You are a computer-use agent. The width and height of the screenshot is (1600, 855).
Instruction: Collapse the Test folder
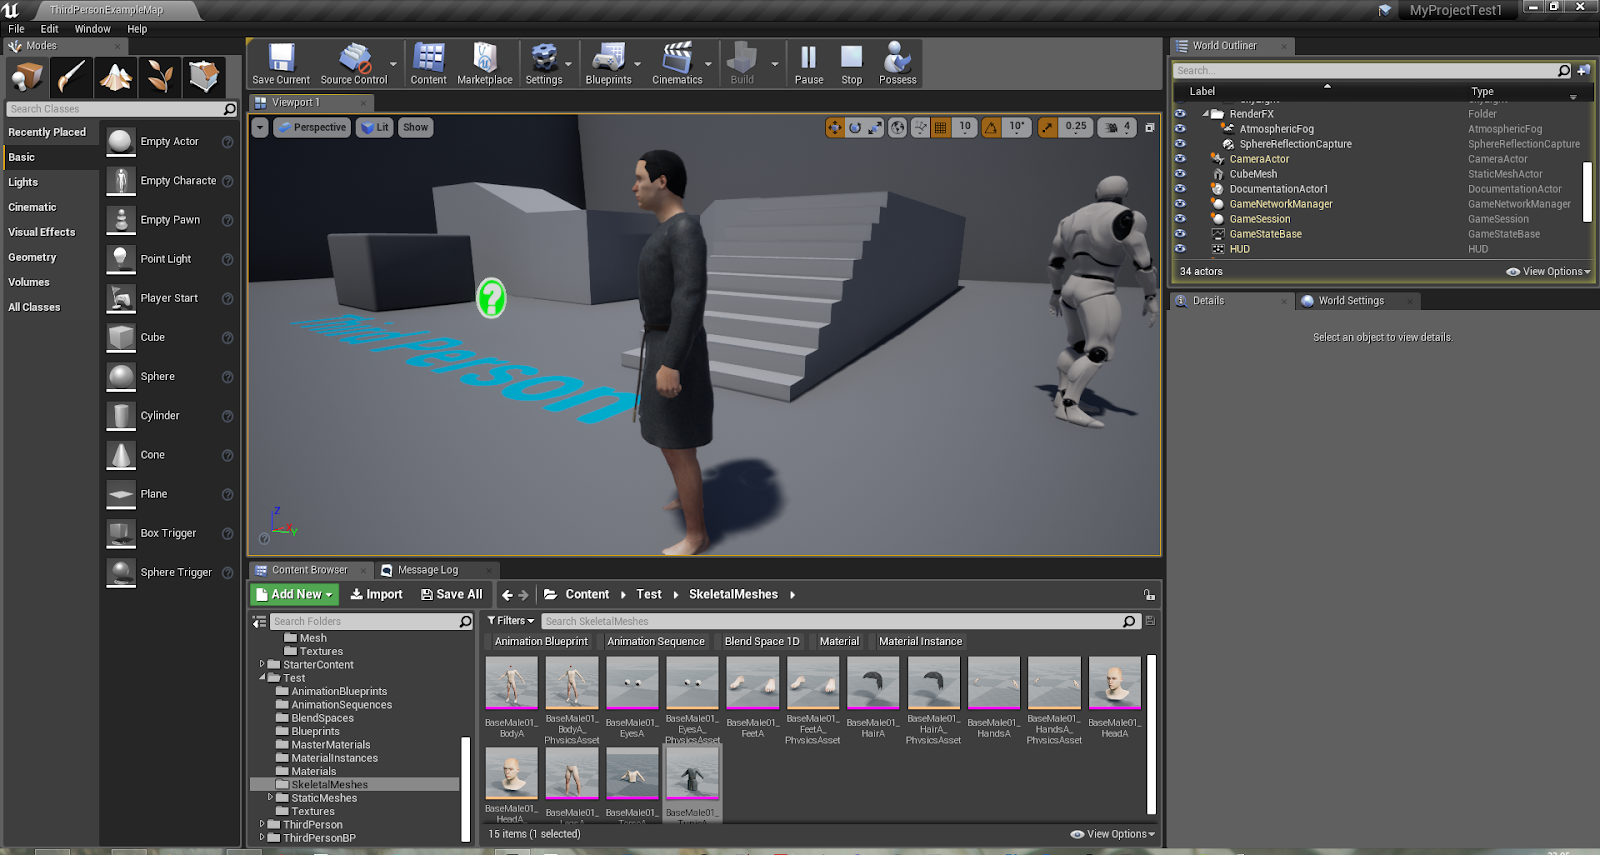click(x=262, y=678)
